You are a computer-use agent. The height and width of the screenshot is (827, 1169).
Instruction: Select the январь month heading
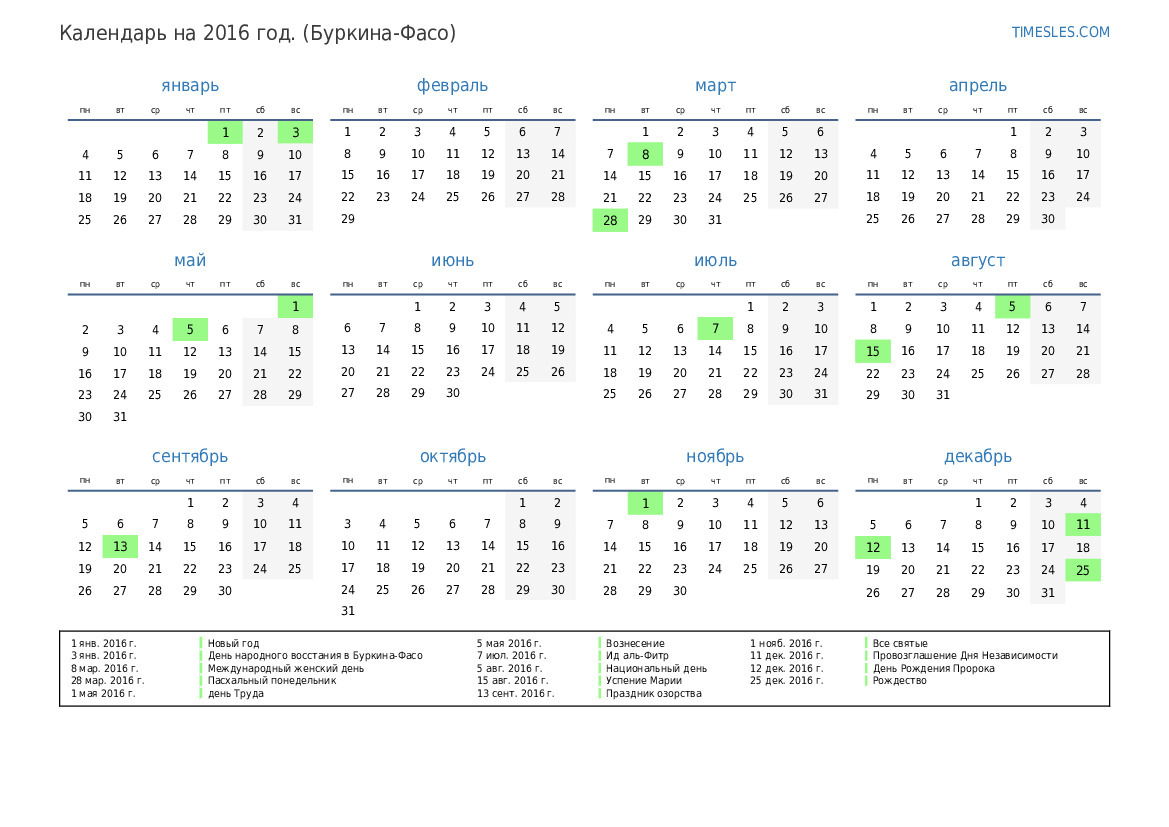(190, 86)
